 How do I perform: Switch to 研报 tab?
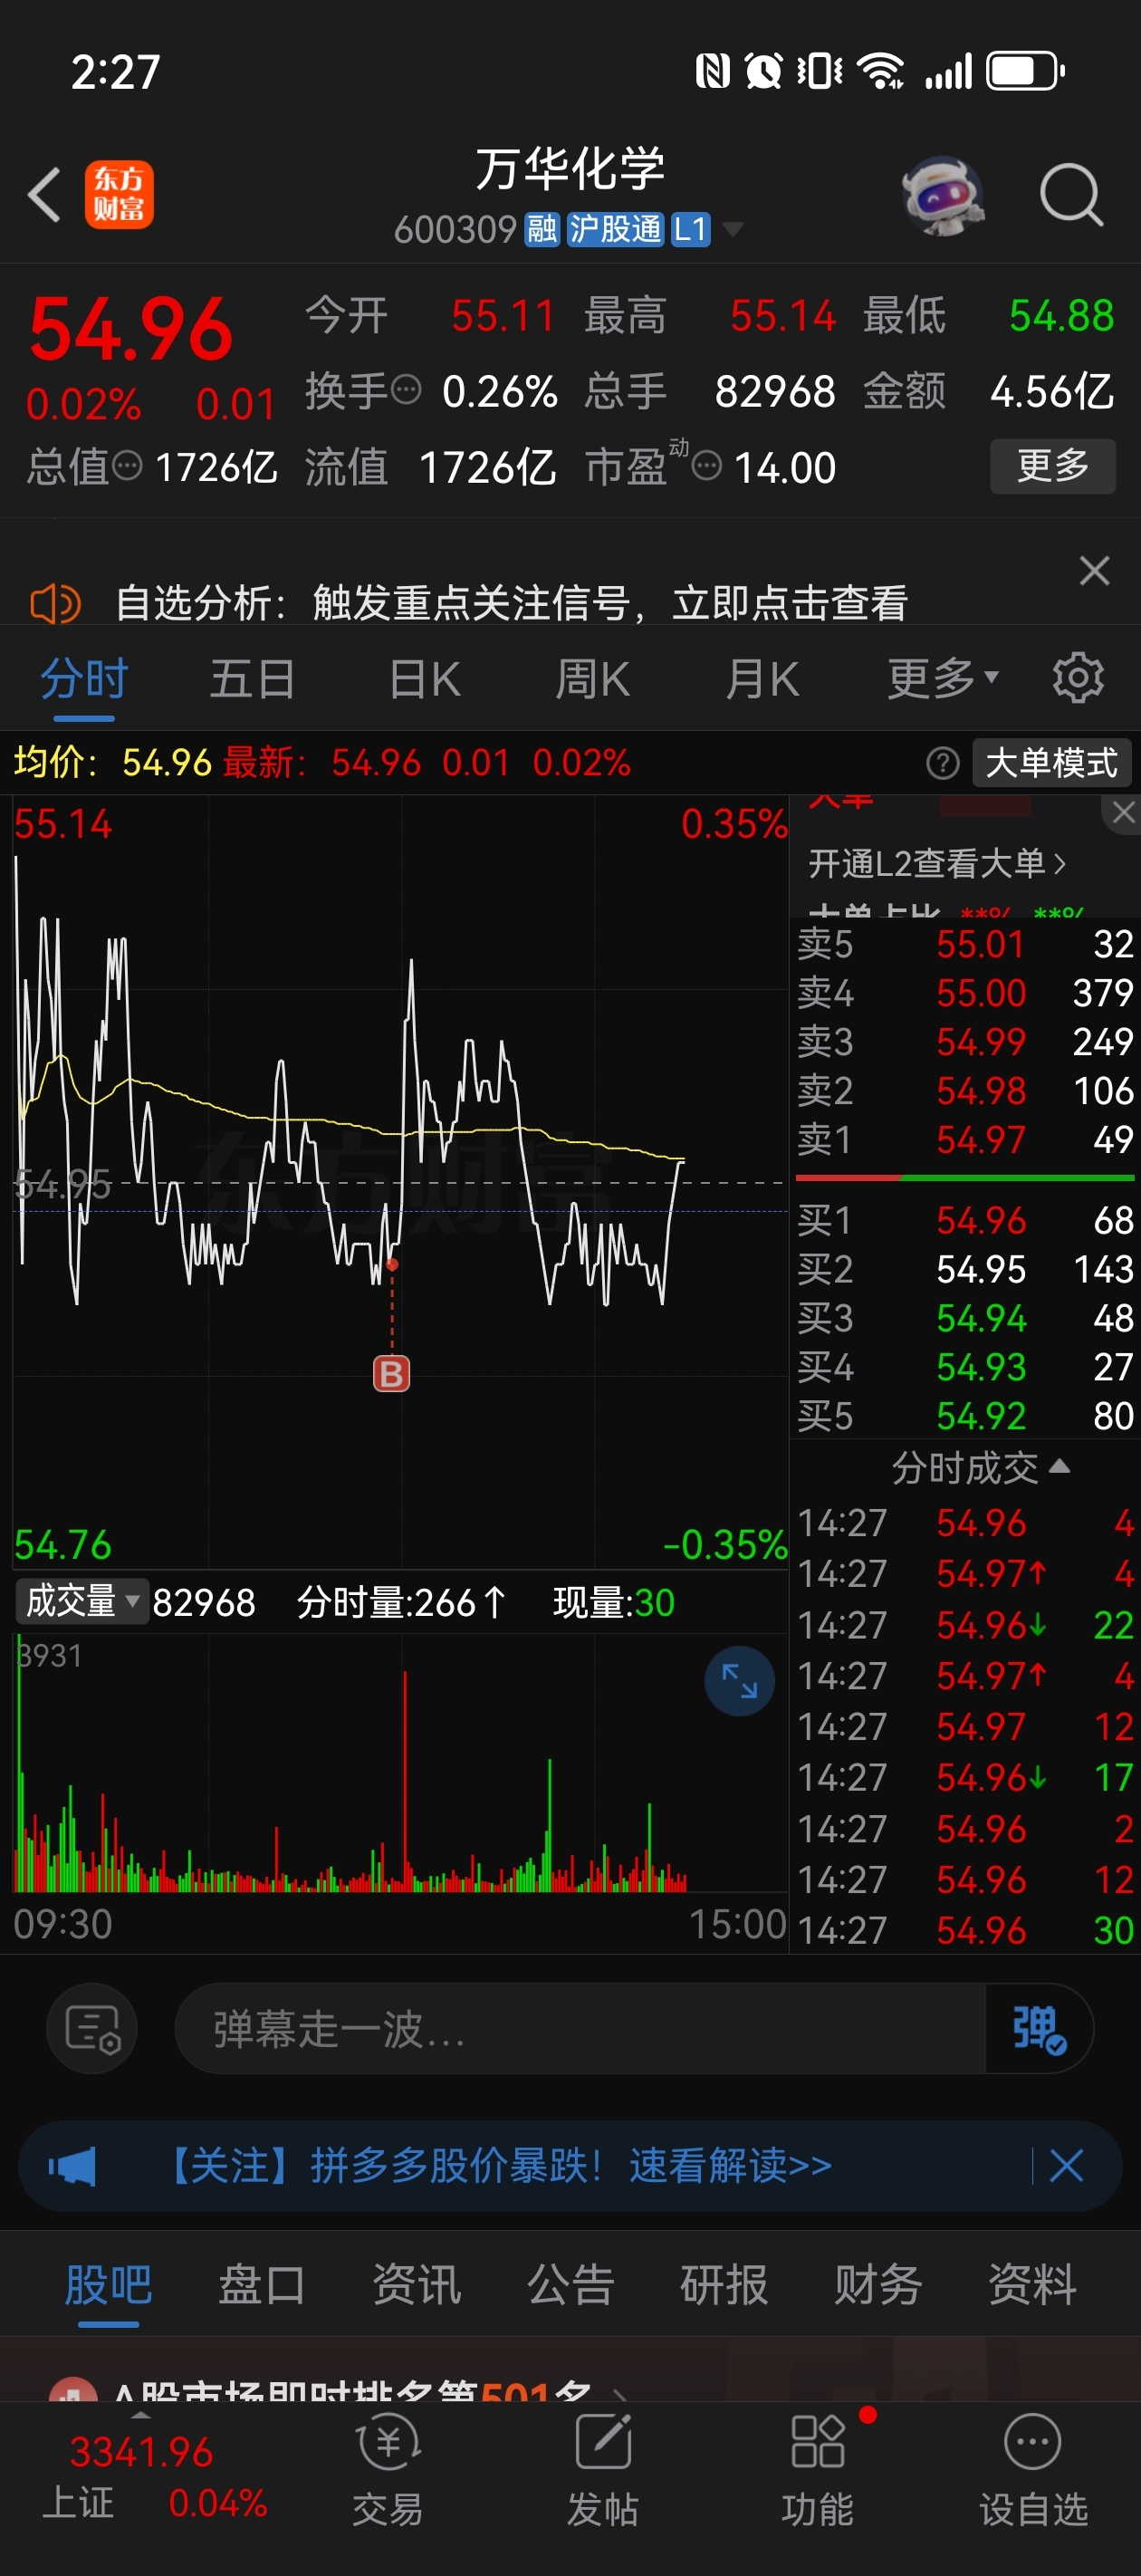[x=724, y=2286]
